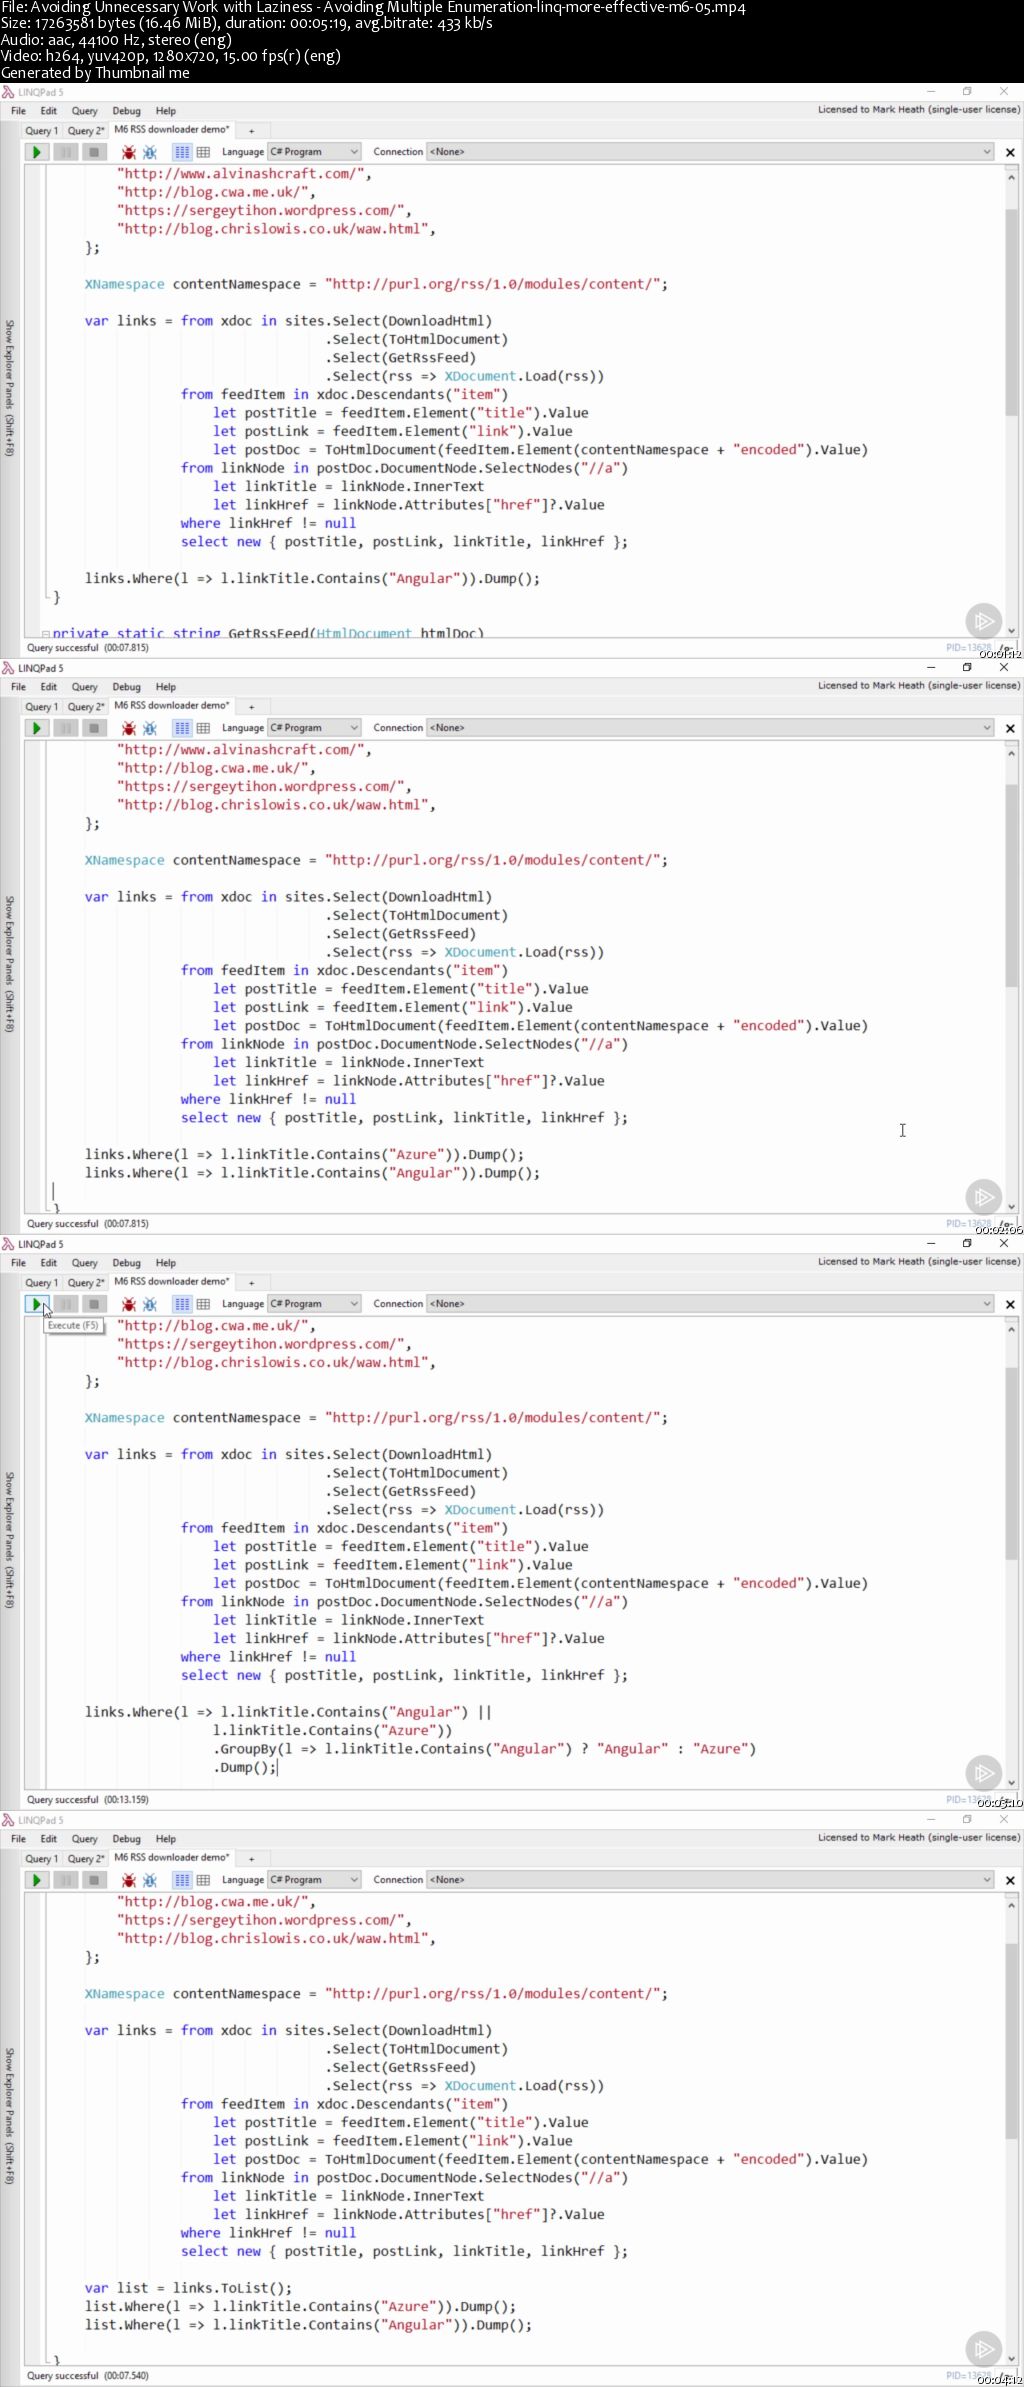1024x2387 pixels.
Task: Add new query tab with plus in bottom frame
Action: [252, 1859]
